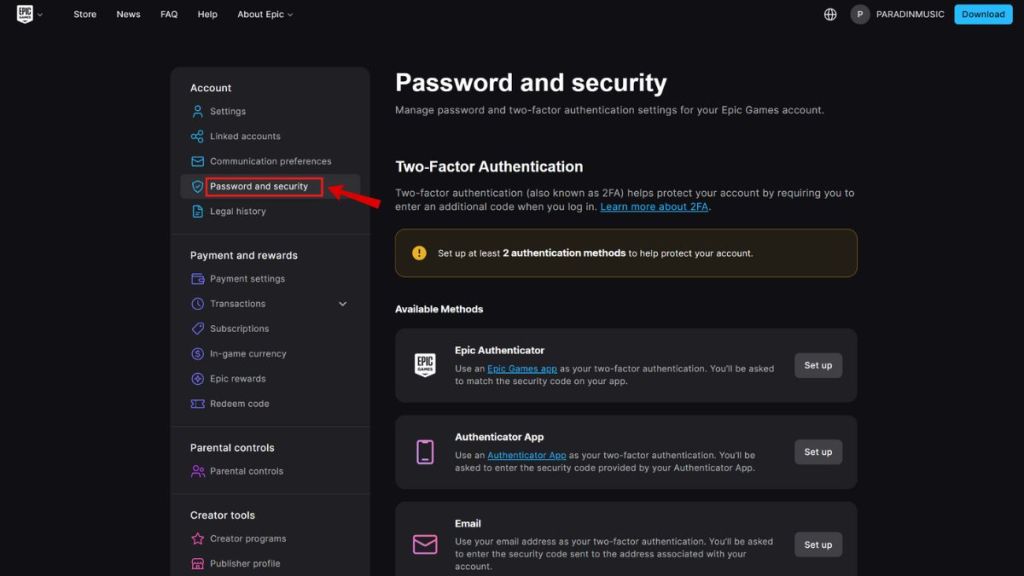Click the Epic Authenticator logo icon
1024x576 pixels.
[x=423, y=365]
